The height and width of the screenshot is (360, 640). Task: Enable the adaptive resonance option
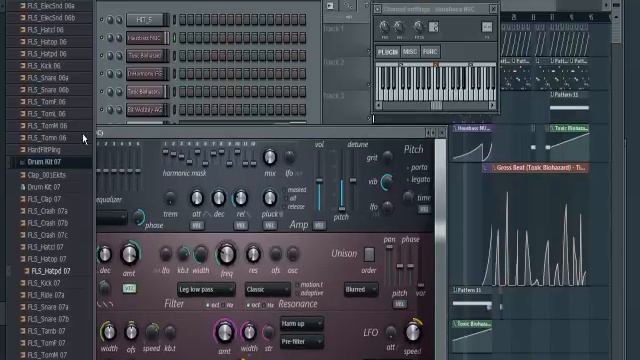[309, 293]
